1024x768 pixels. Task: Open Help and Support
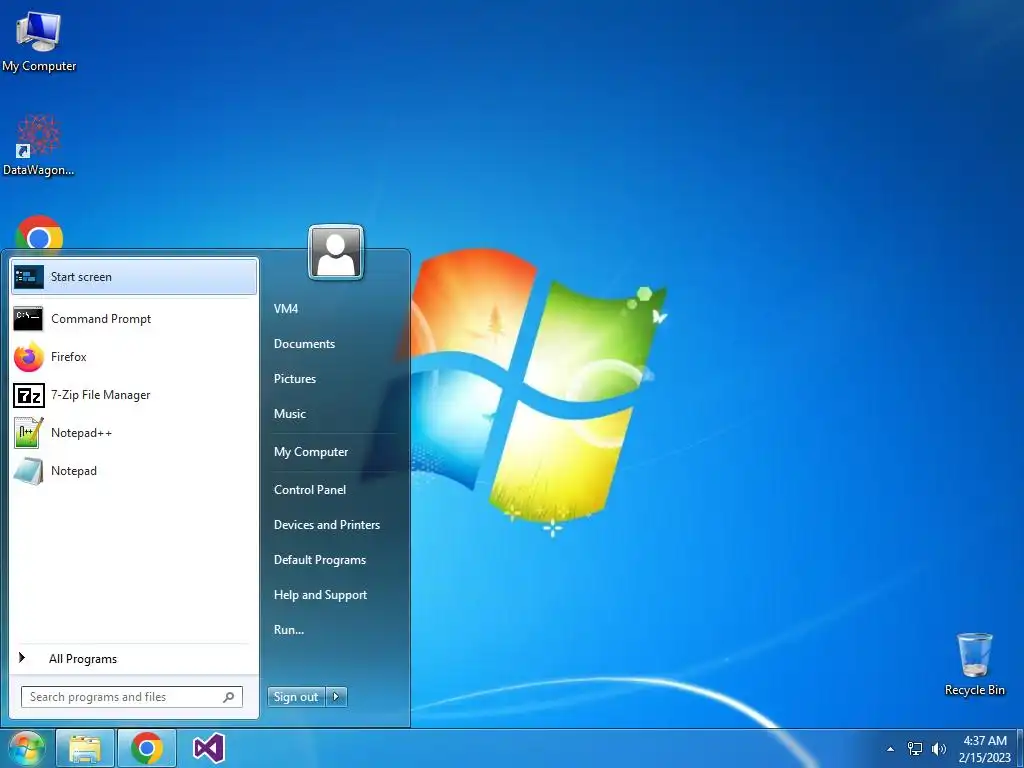point(321,595)
